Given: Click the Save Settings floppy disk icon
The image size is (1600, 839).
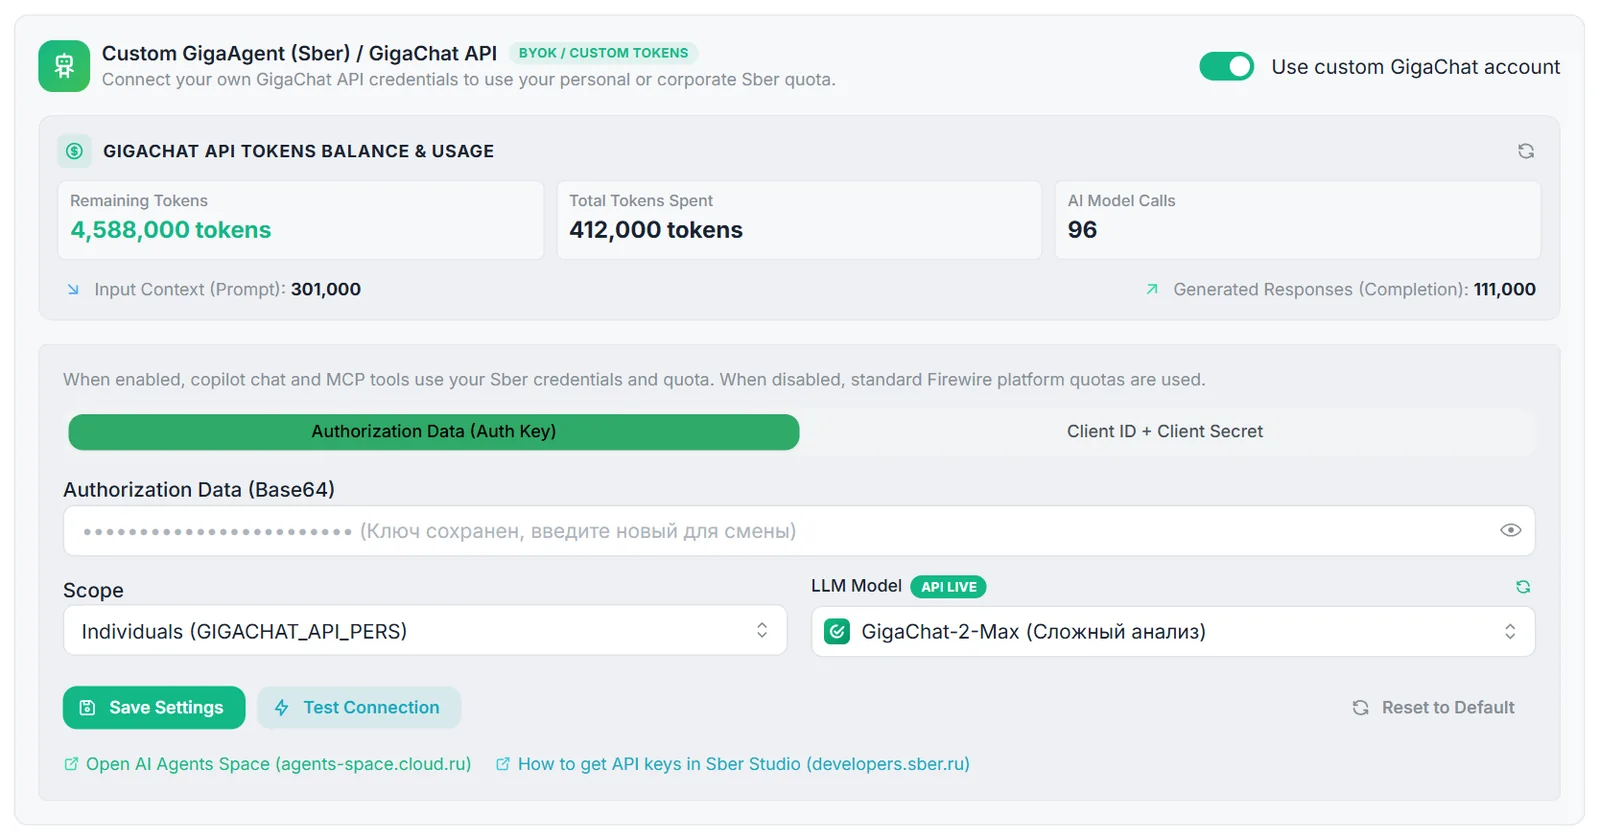Looking at the screenshot, I should point(87,708).
